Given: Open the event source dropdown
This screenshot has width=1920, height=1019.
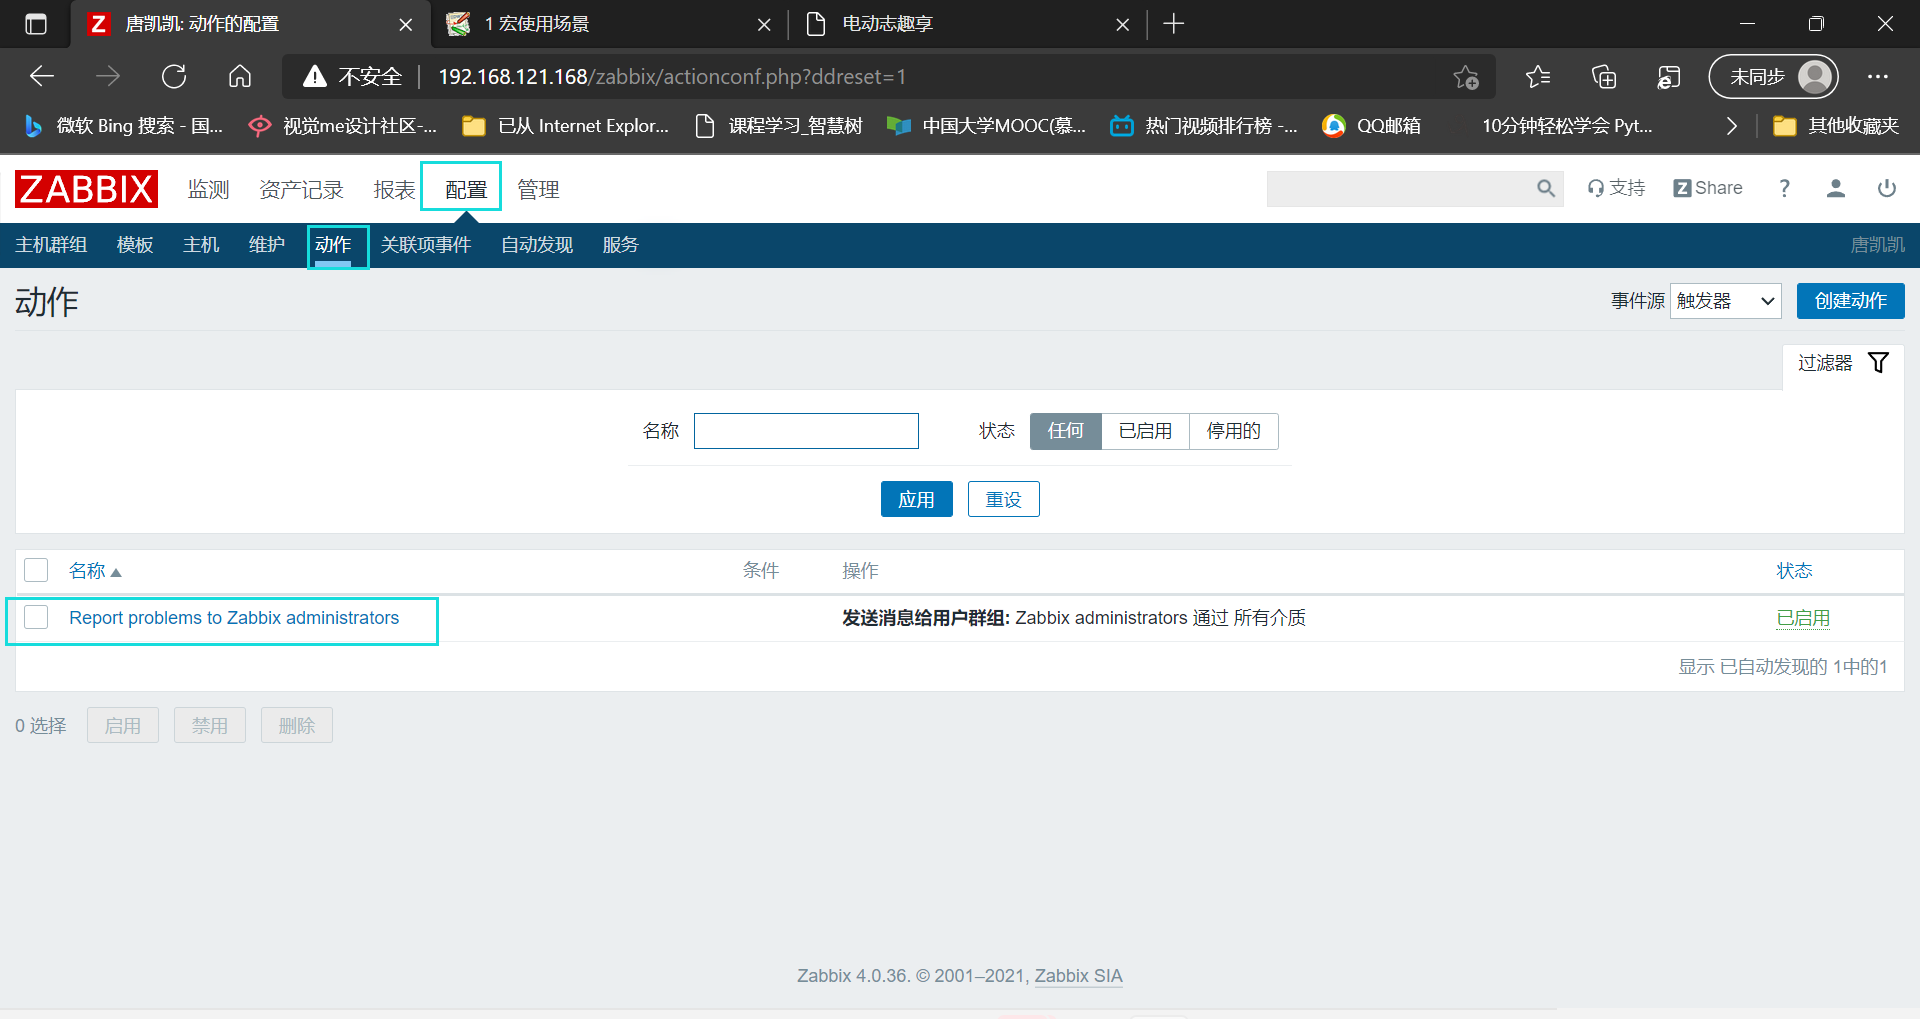Looking at the screenshot, I should pos(1725,301).
